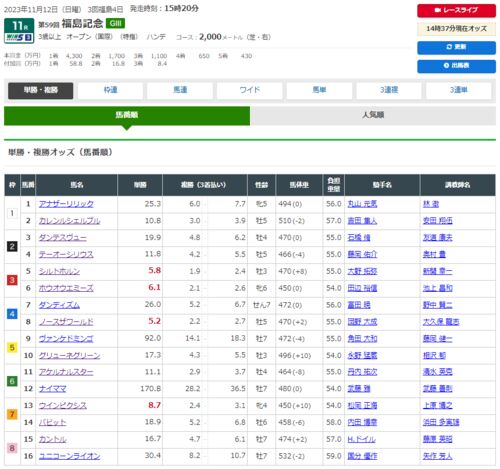Viewport: 500px width, 469px height.
Task: Click the 更新 refresh button
Action: [x=456, y=47]
